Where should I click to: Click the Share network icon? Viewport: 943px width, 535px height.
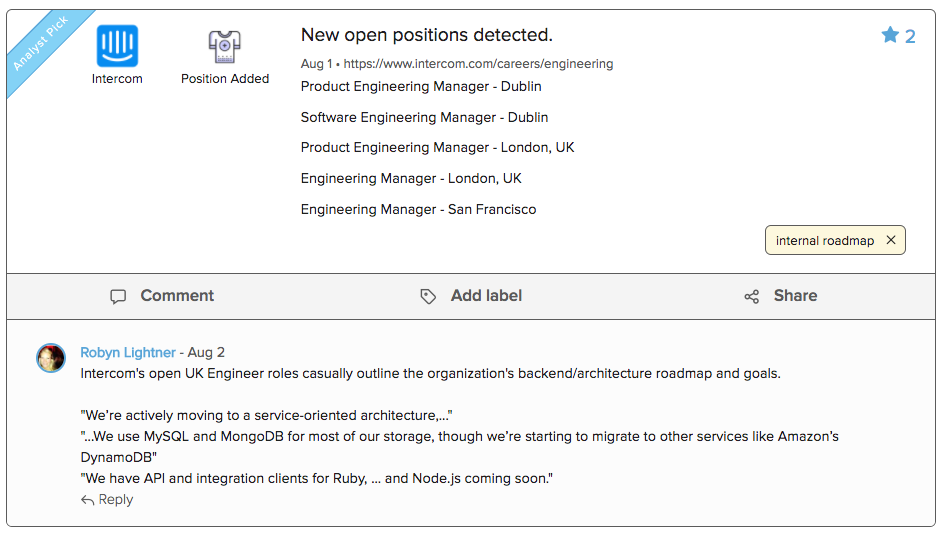tap(752, 296)
